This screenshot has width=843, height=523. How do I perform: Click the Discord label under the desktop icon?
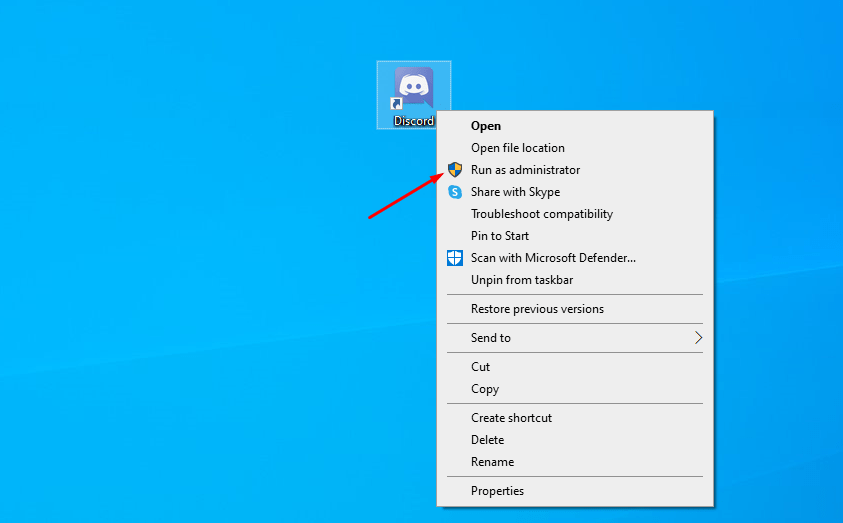click(414, 121)
